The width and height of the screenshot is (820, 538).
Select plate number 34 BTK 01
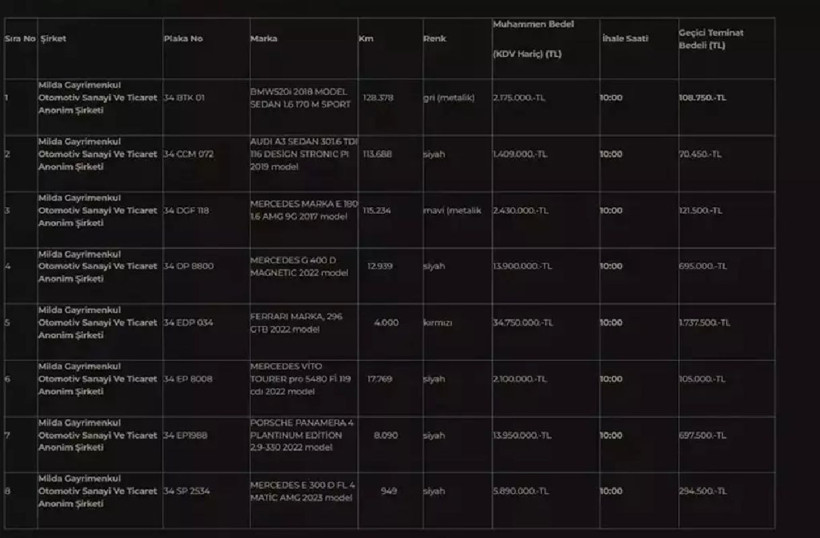(184, 98)
